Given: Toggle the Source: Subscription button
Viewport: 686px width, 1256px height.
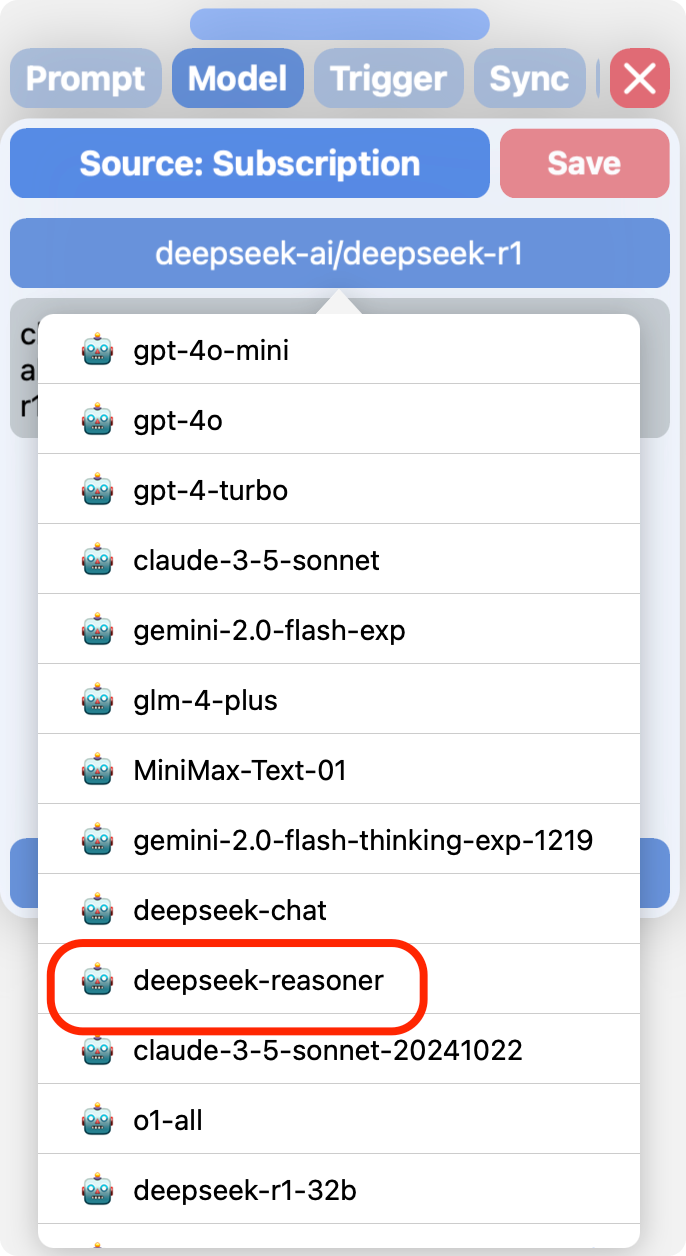Looking at the screenshot, I should click(x=250, y=163).
